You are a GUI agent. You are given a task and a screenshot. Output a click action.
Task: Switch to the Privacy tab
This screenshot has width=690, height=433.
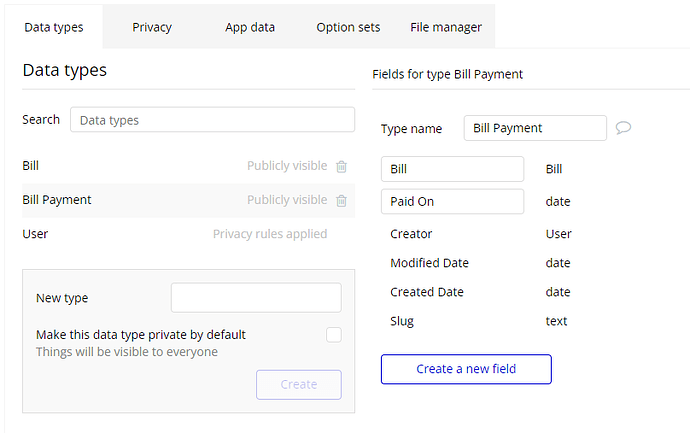coord(151,27)
